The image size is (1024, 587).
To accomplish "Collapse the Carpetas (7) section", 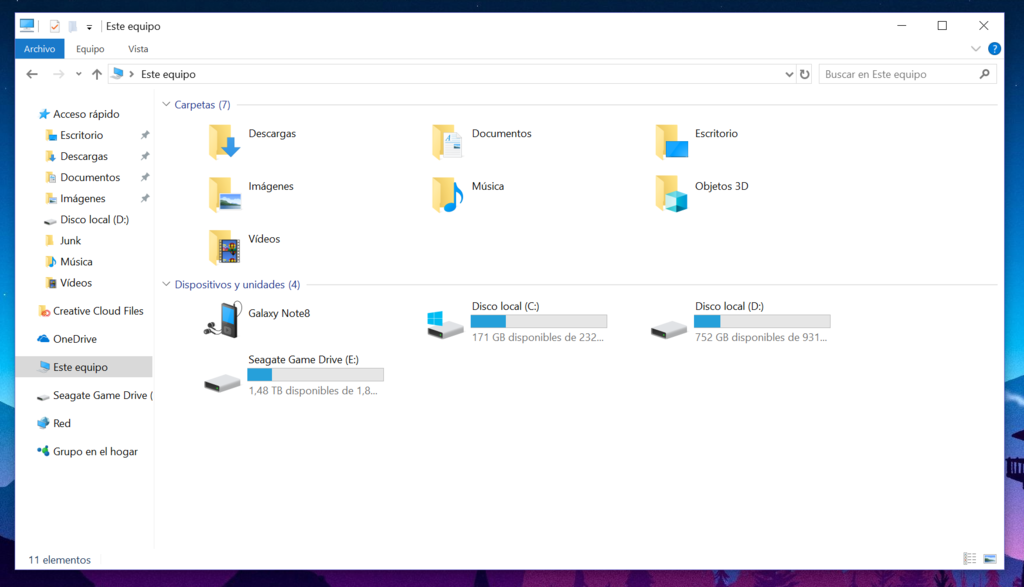I will tap(166, 104).
